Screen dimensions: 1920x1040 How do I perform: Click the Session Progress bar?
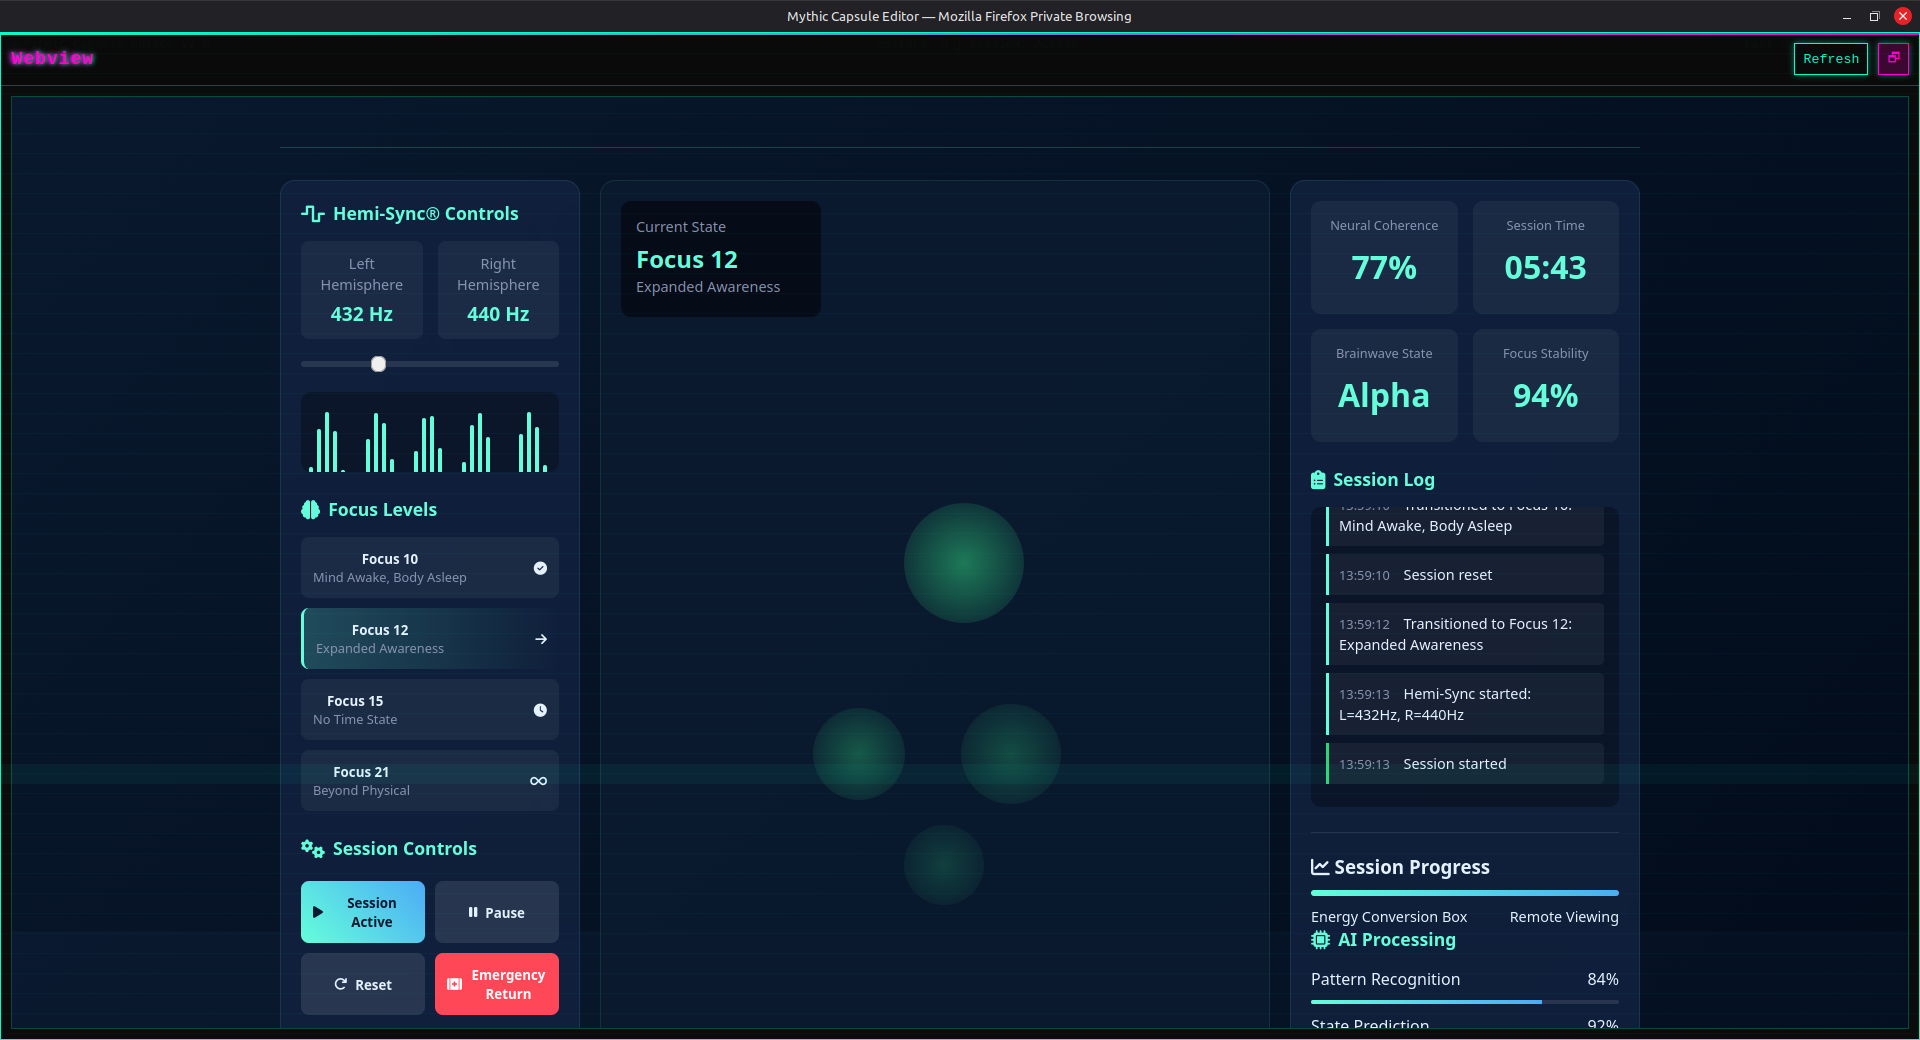point(1464,893)
